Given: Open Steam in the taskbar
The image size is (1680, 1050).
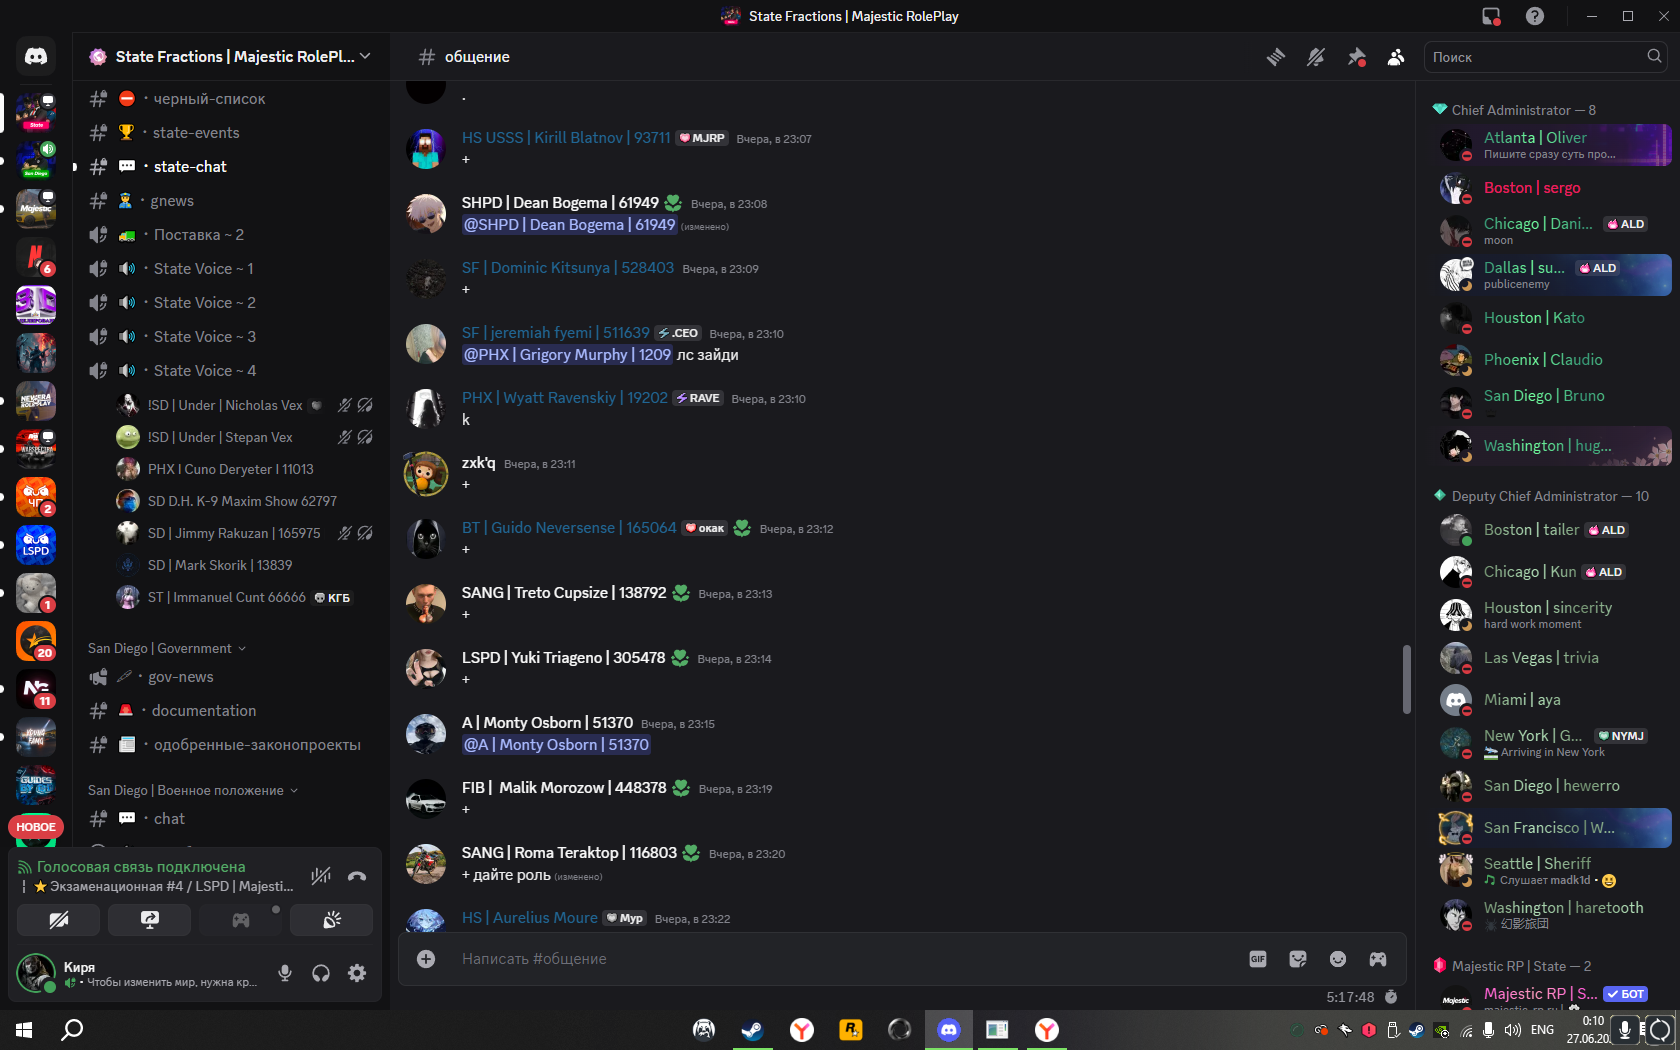Looking at the screenshot, I should point(753,1030).
